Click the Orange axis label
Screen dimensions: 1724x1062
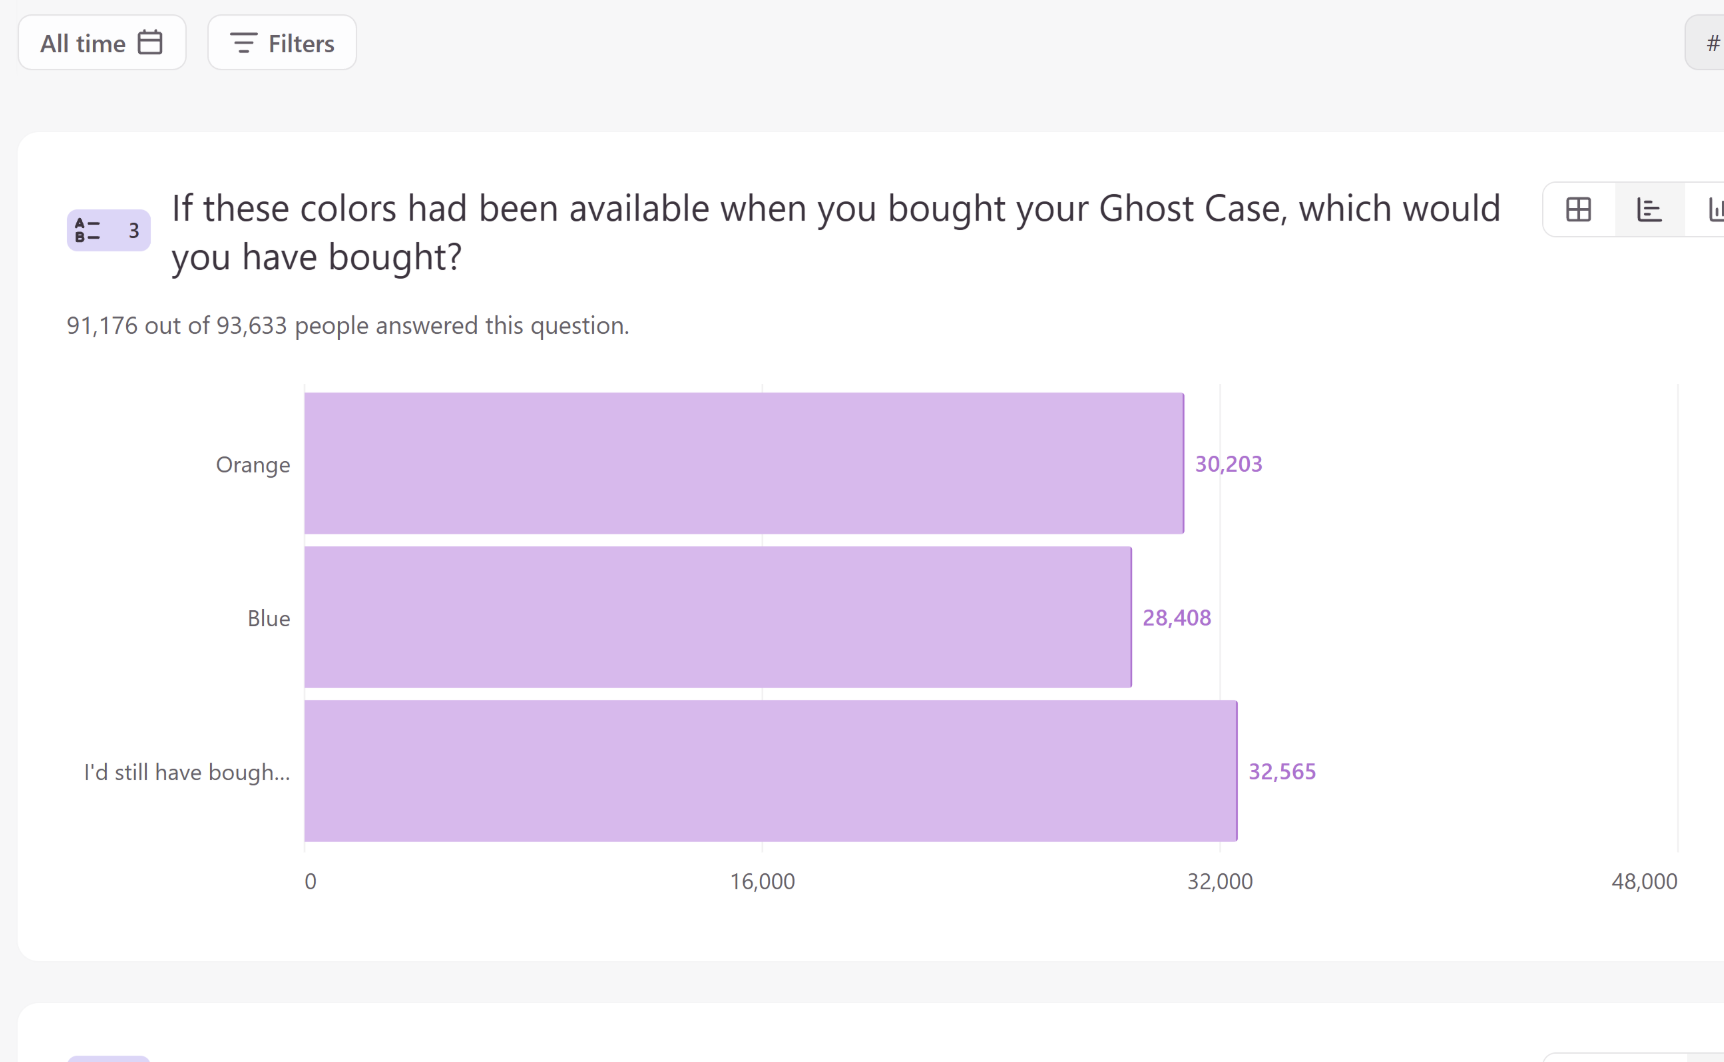253,465
